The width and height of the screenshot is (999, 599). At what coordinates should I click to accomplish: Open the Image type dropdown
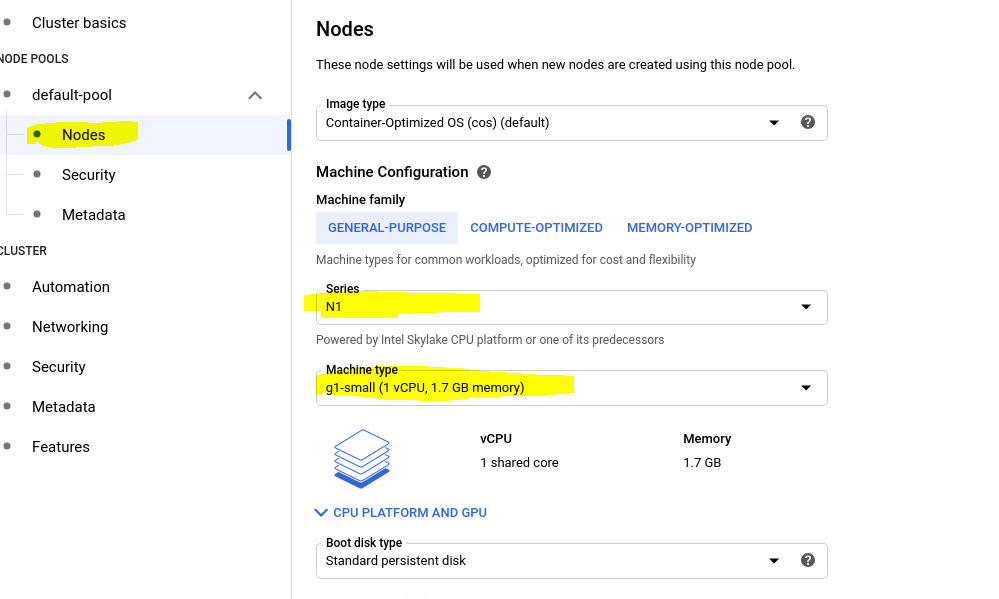571,123
